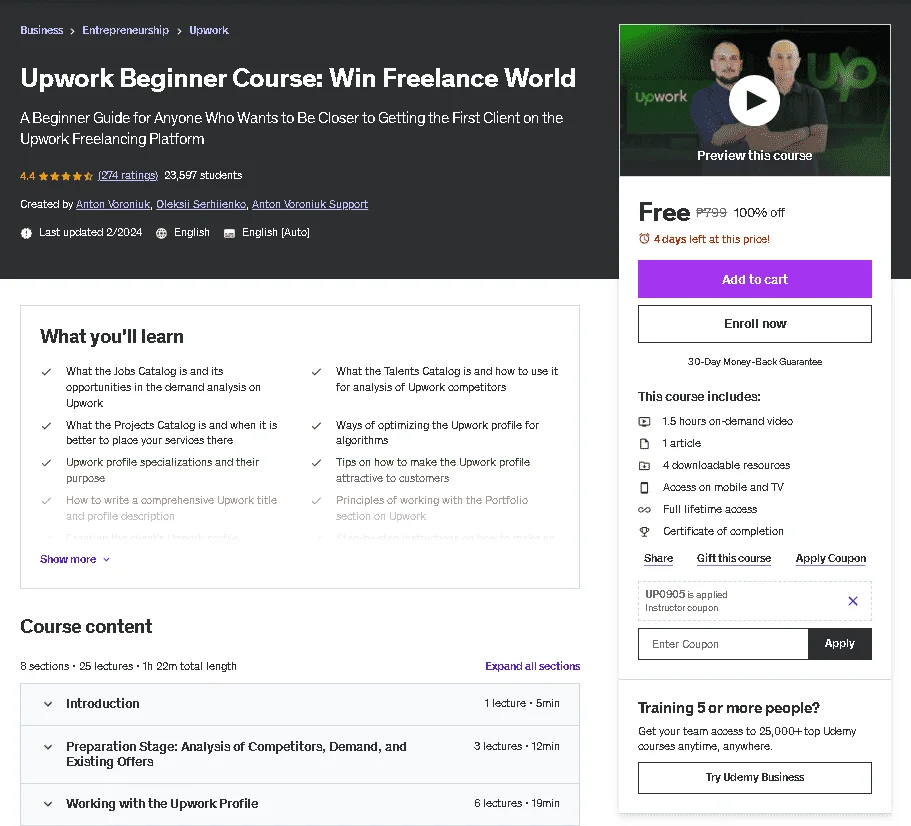The height and width of the screenshot is (826, 911).
Task: Expand all course sections
Action: point(532,666)
